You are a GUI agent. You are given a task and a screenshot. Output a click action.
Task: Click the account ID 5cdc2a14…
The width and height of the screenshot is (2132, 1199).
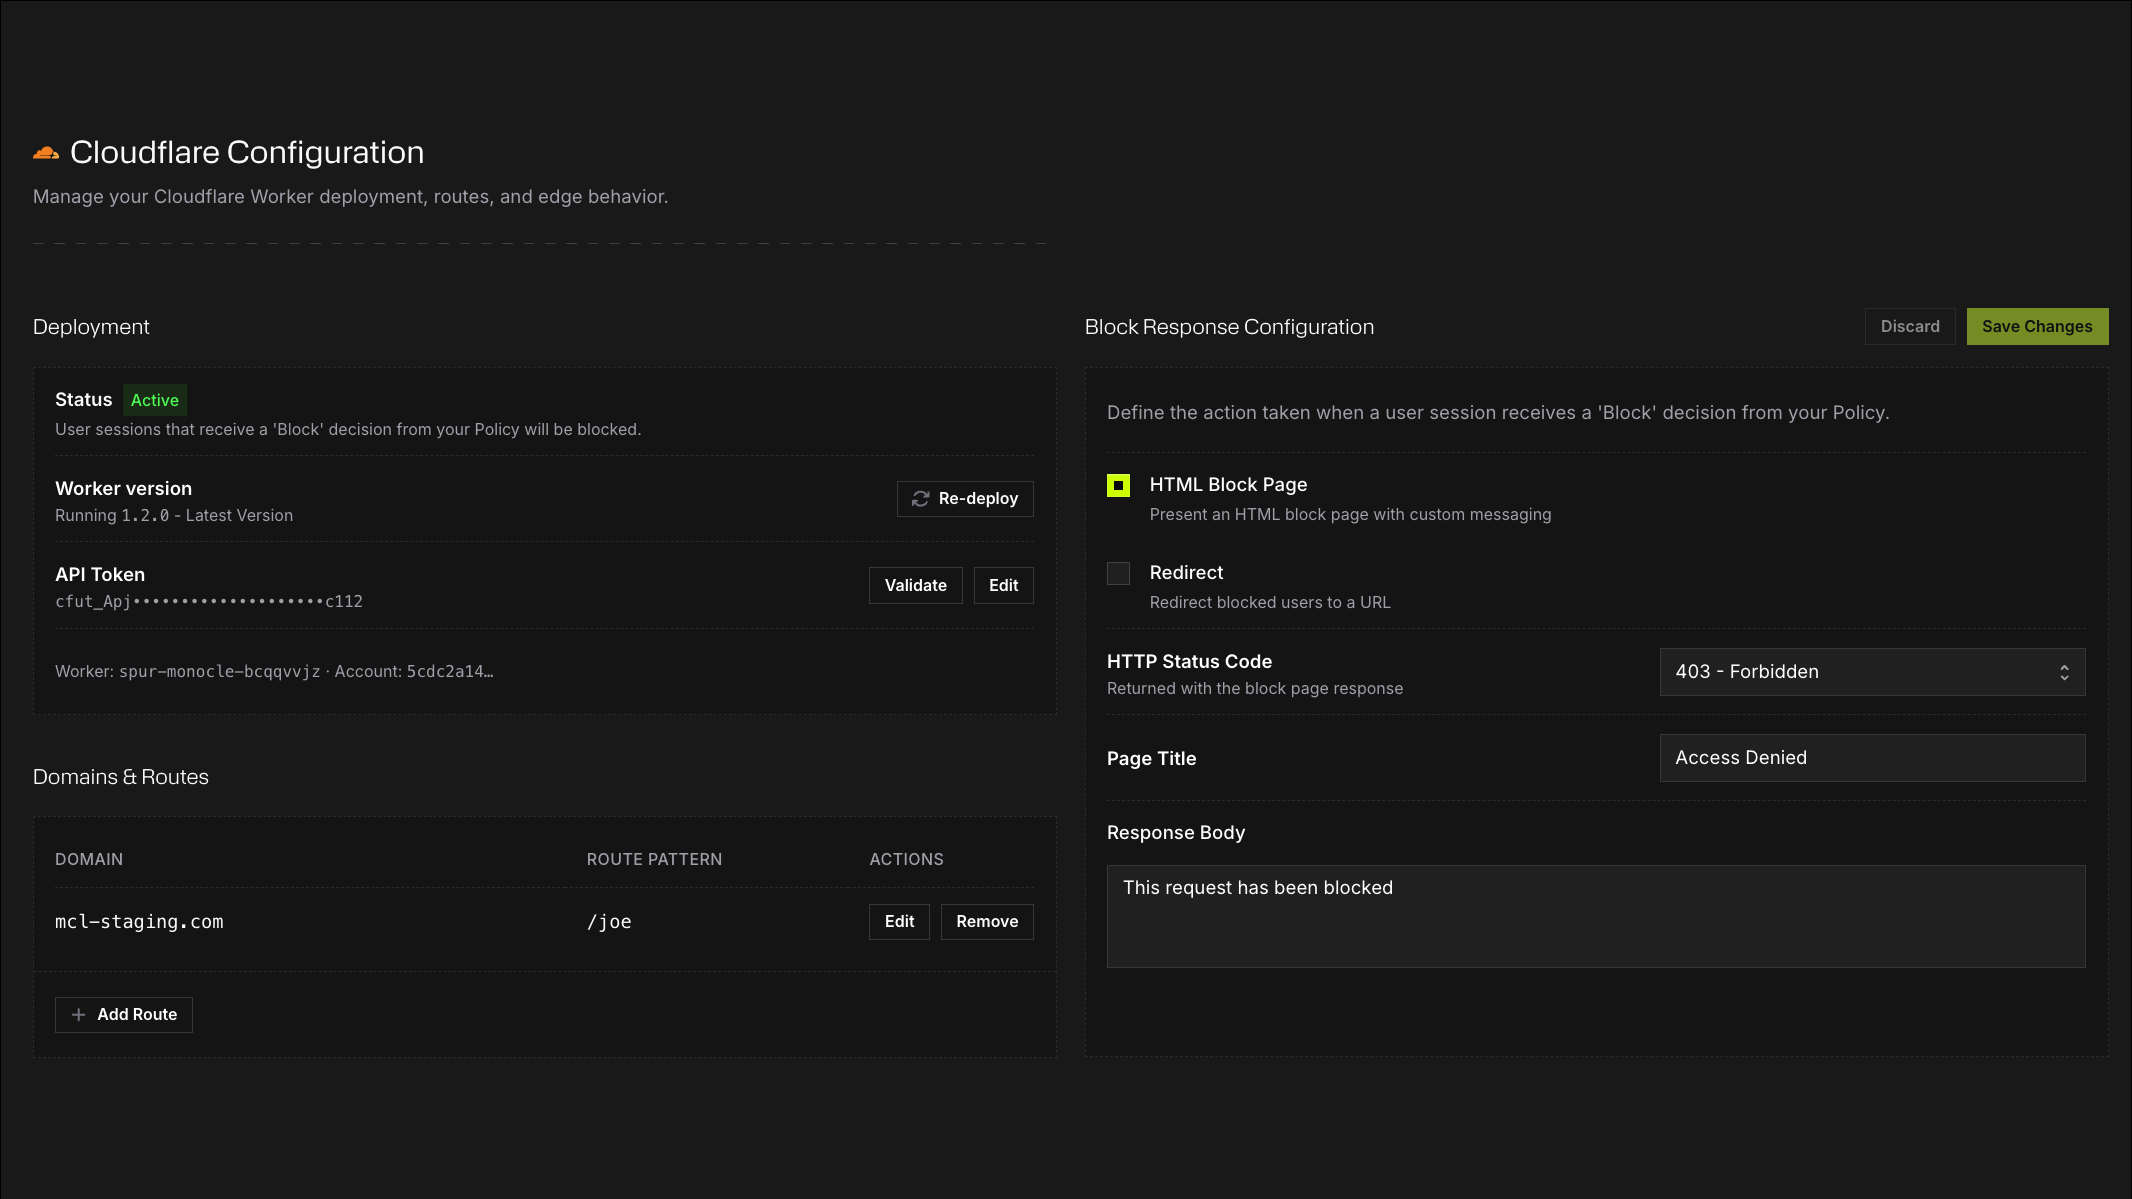[450, 672]
